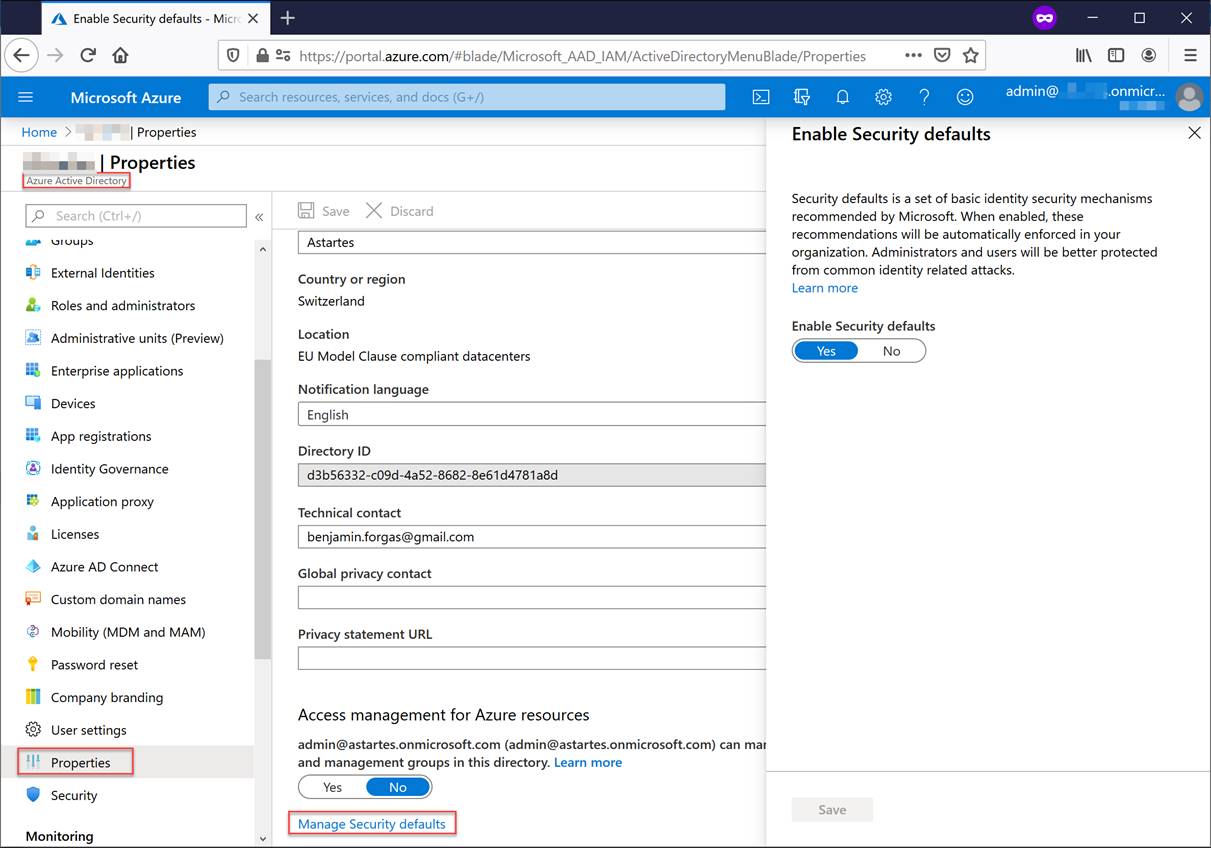
Task: Open the Azure portal hamburger menu
Action: pos(26,97)
